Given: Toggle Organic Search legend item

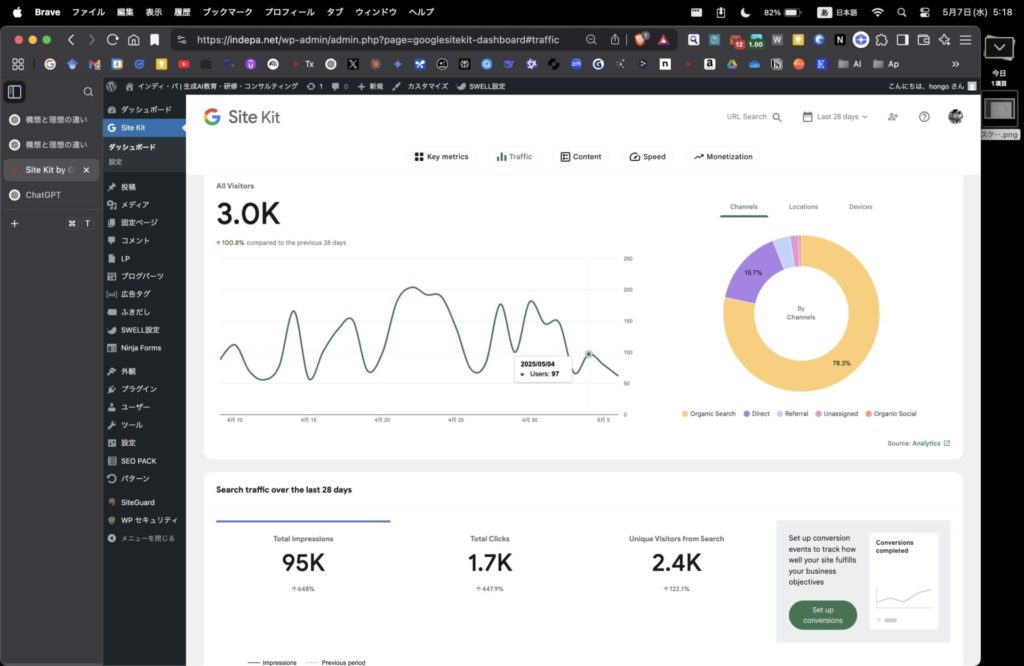Looking at the screenshot, I should [x=712, y=414].
